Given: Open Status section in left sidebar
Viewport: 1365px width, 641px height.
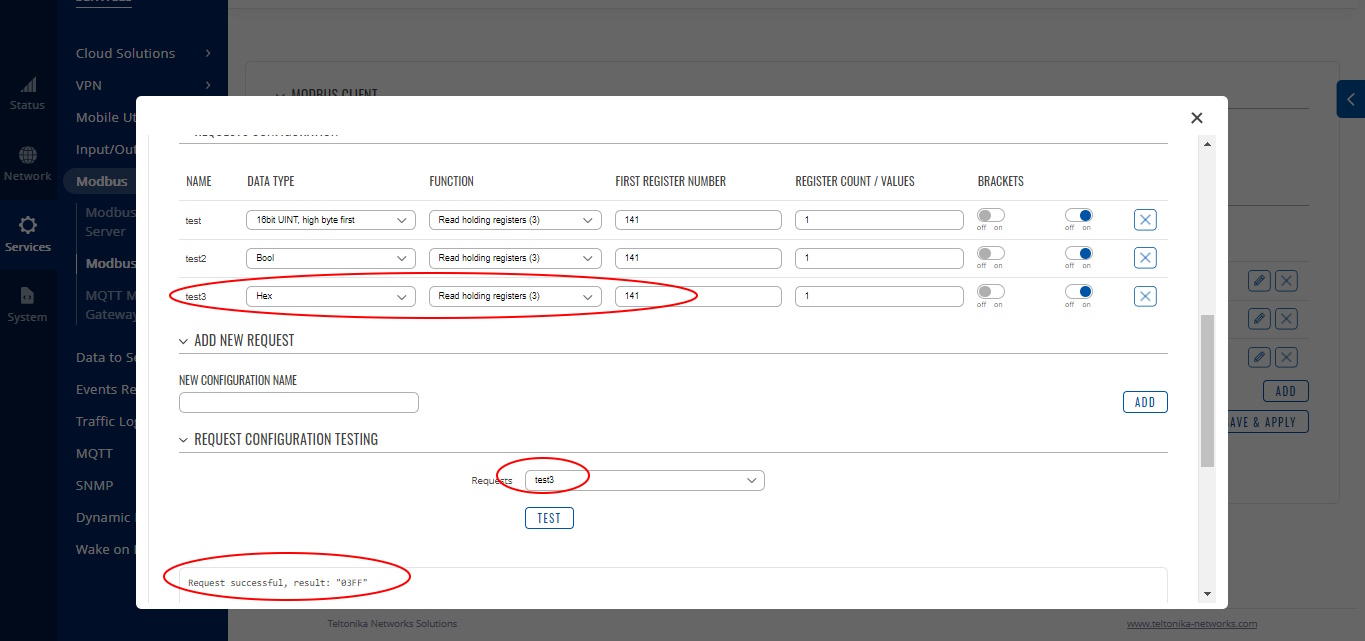Looking at the screenshot, I should [x=27, y=93].
